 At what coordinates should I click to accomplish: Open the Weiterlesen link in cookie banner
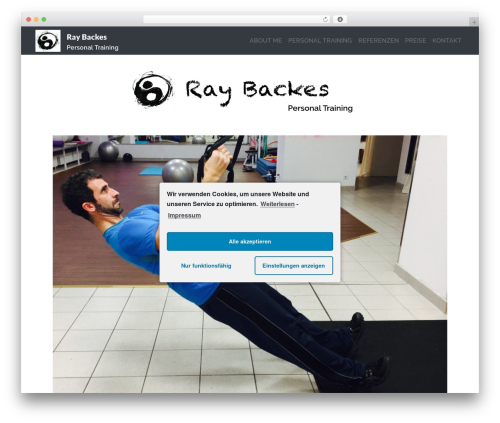tap(277, 204)
